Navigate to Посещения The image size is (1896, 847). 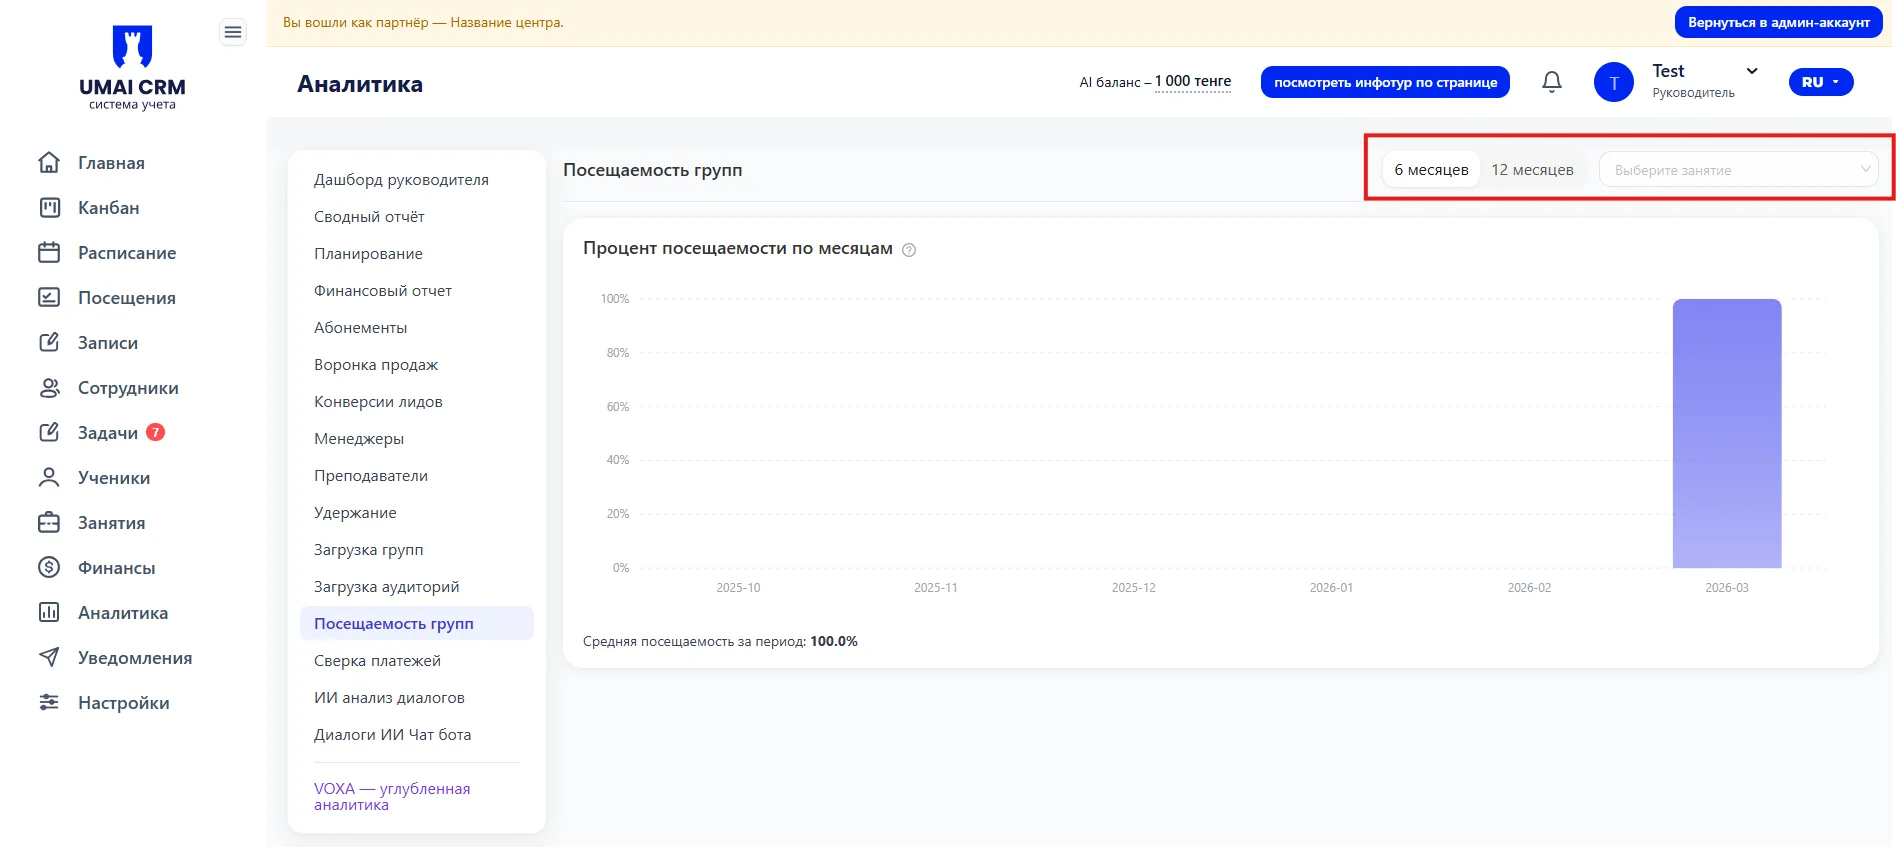tap(127, 298)
